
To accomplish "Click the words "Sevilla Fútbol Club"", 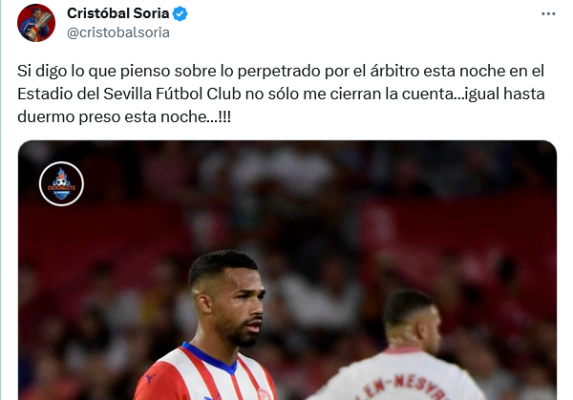I will pyautogui.click(x=172, y=94).
